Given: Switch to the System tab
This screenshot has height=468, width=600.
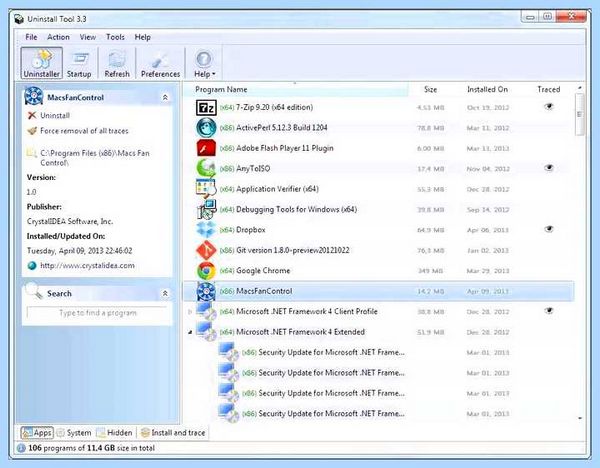Looking at the screenshot, I should pyautogui.click(x=74, y=433).
